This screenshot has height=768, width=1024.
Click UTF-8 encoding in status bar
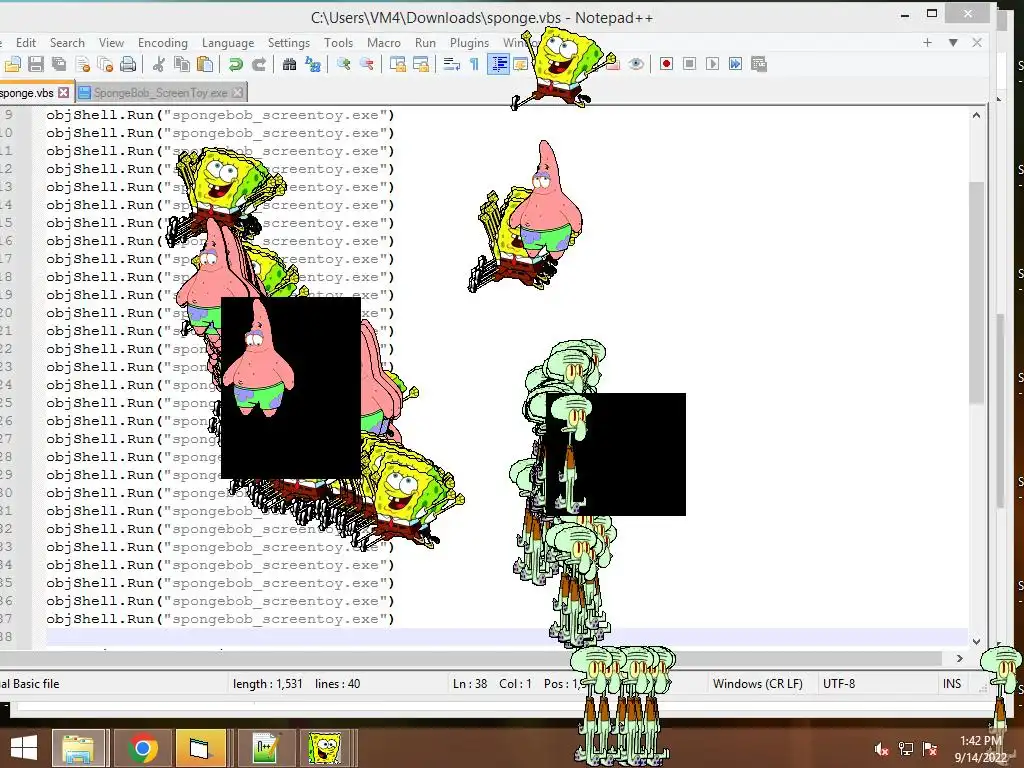click(839, 684)
